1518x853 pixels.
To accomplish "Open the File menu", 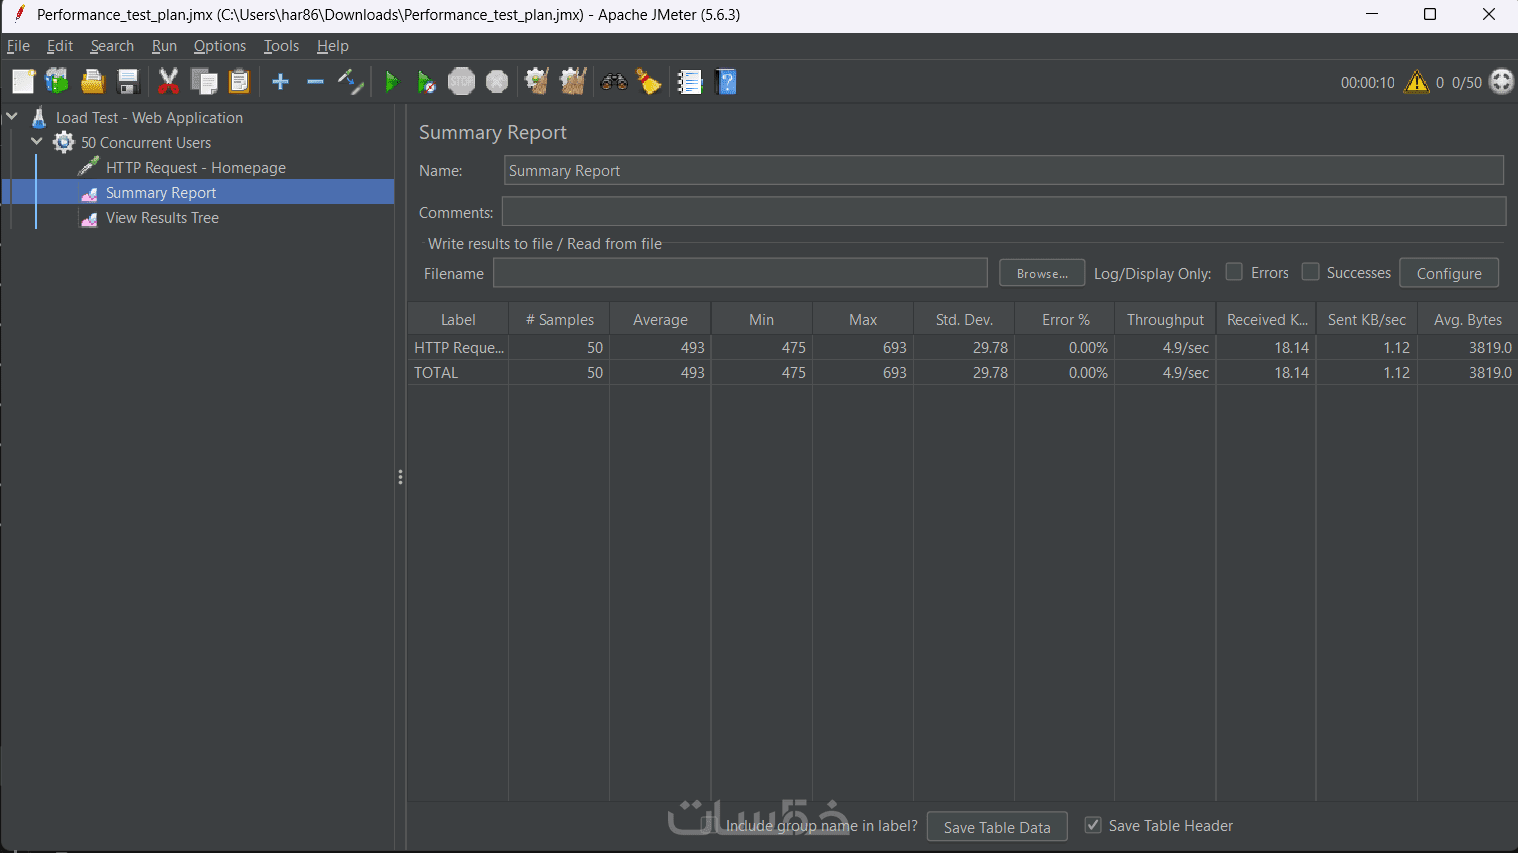I will point(18,46).
